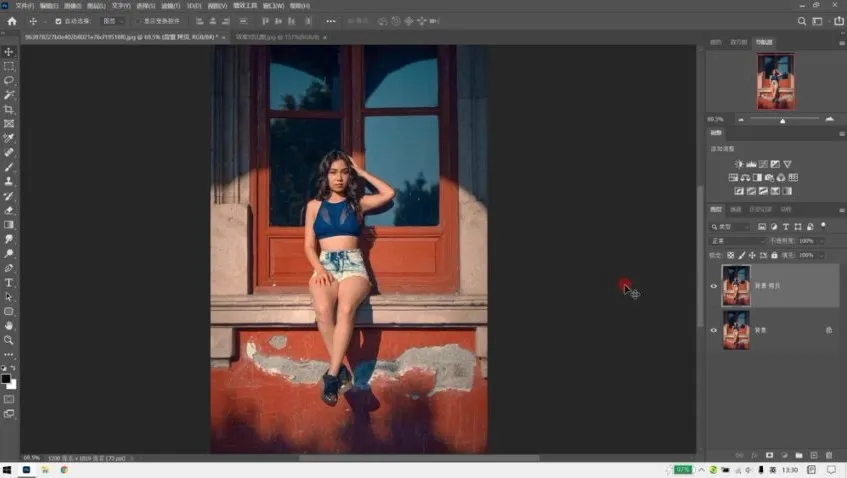Click the Home icon in options bar

(12, 21)
